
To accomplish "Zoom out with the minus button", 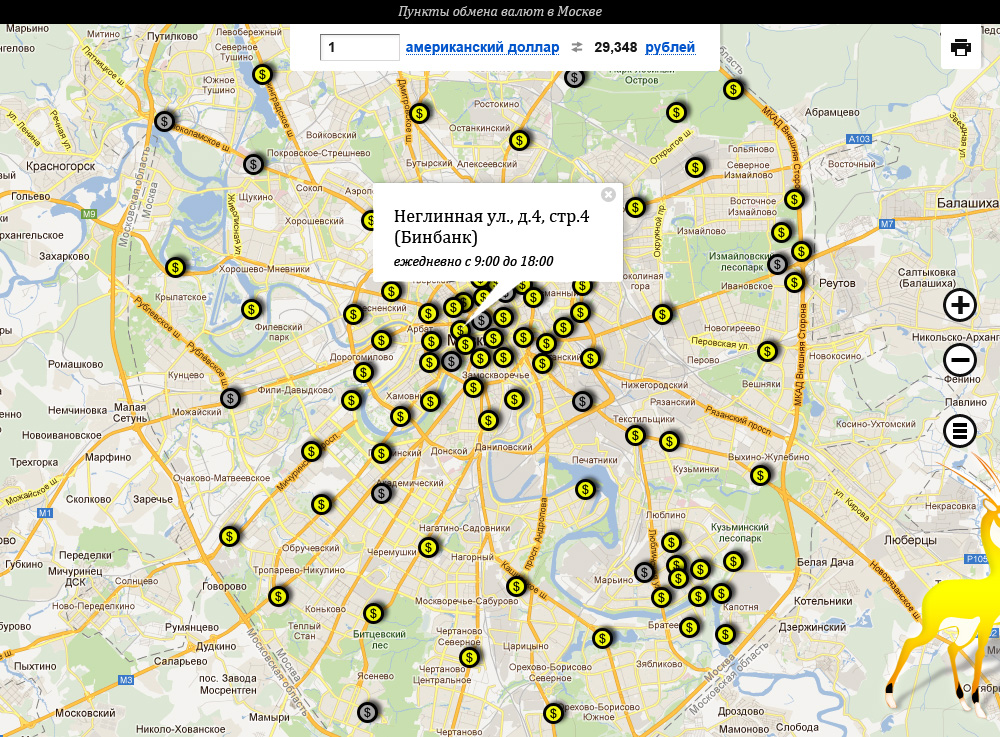I will pos(960,360).
